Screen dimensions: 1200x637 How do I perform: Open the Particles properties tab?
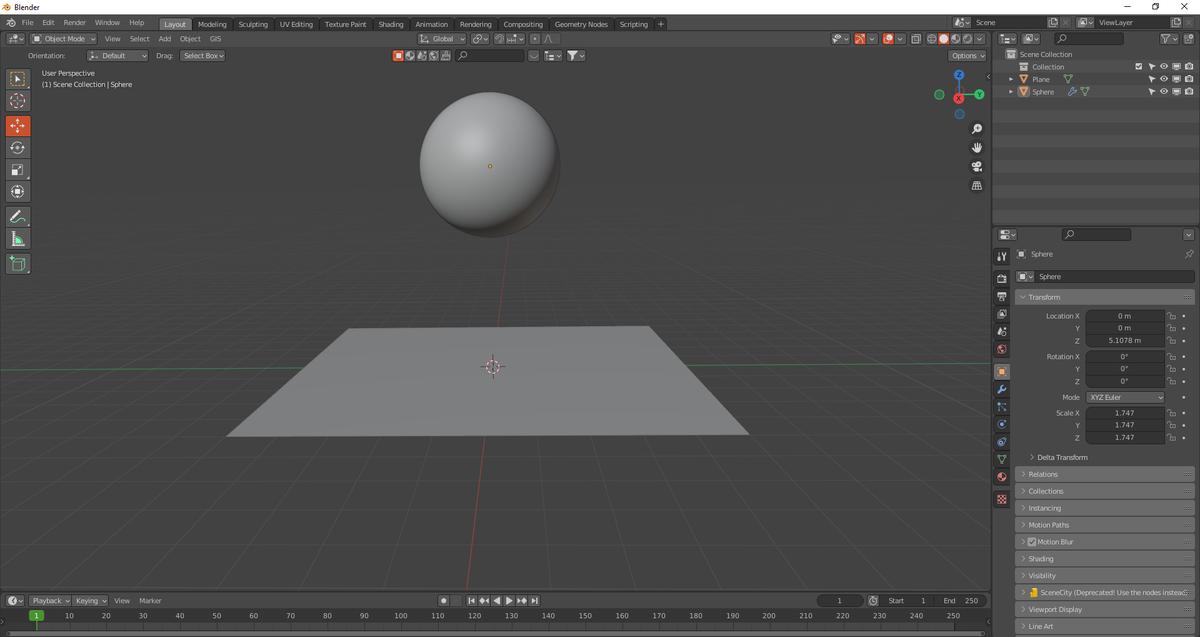pyautogui.click(x=1002, y=406)
